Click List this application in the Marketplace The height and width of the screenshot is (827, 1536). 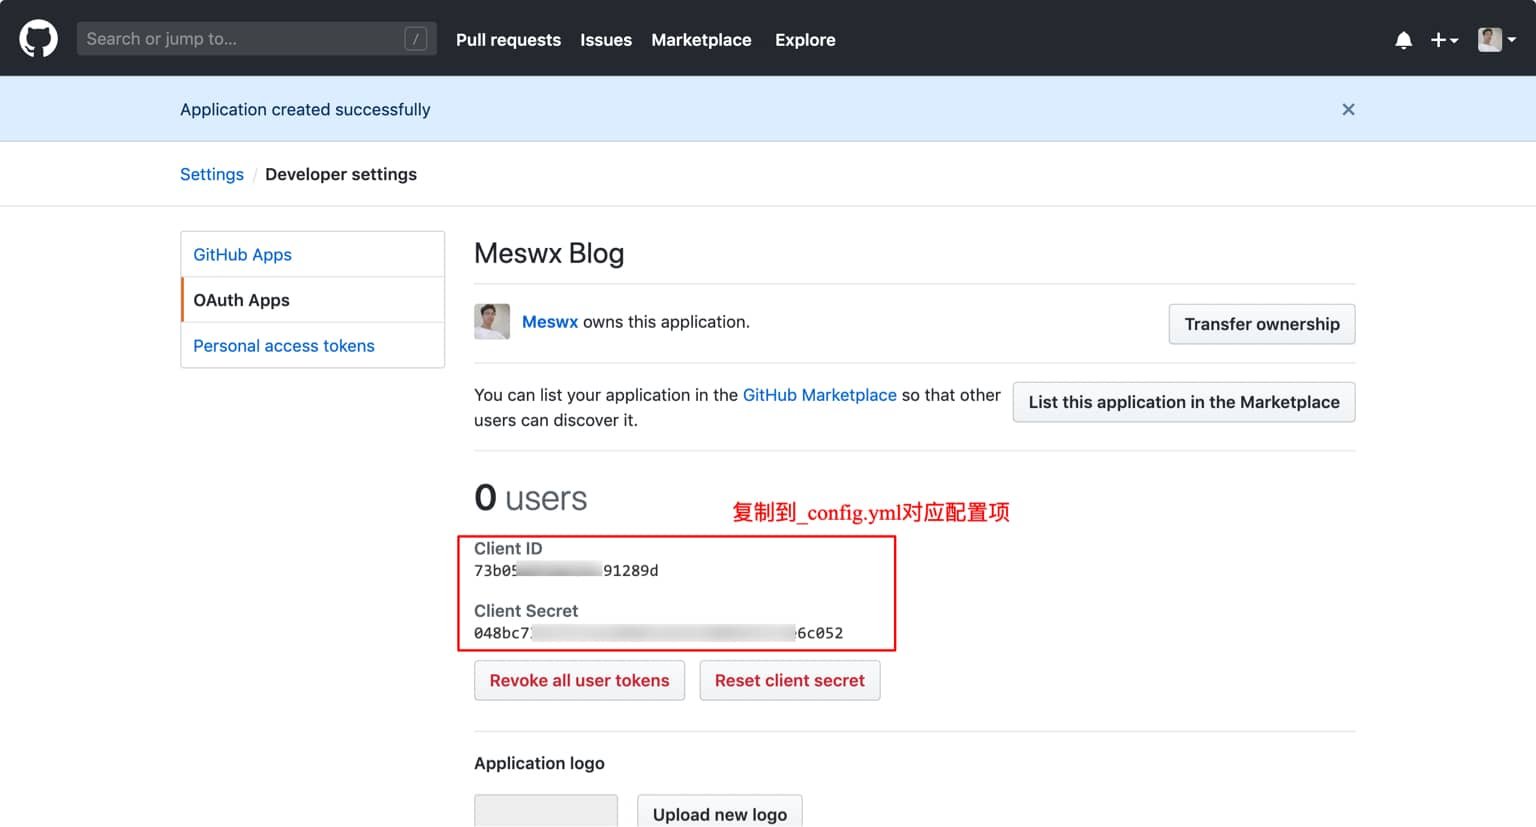click(x=1184, y=402)
